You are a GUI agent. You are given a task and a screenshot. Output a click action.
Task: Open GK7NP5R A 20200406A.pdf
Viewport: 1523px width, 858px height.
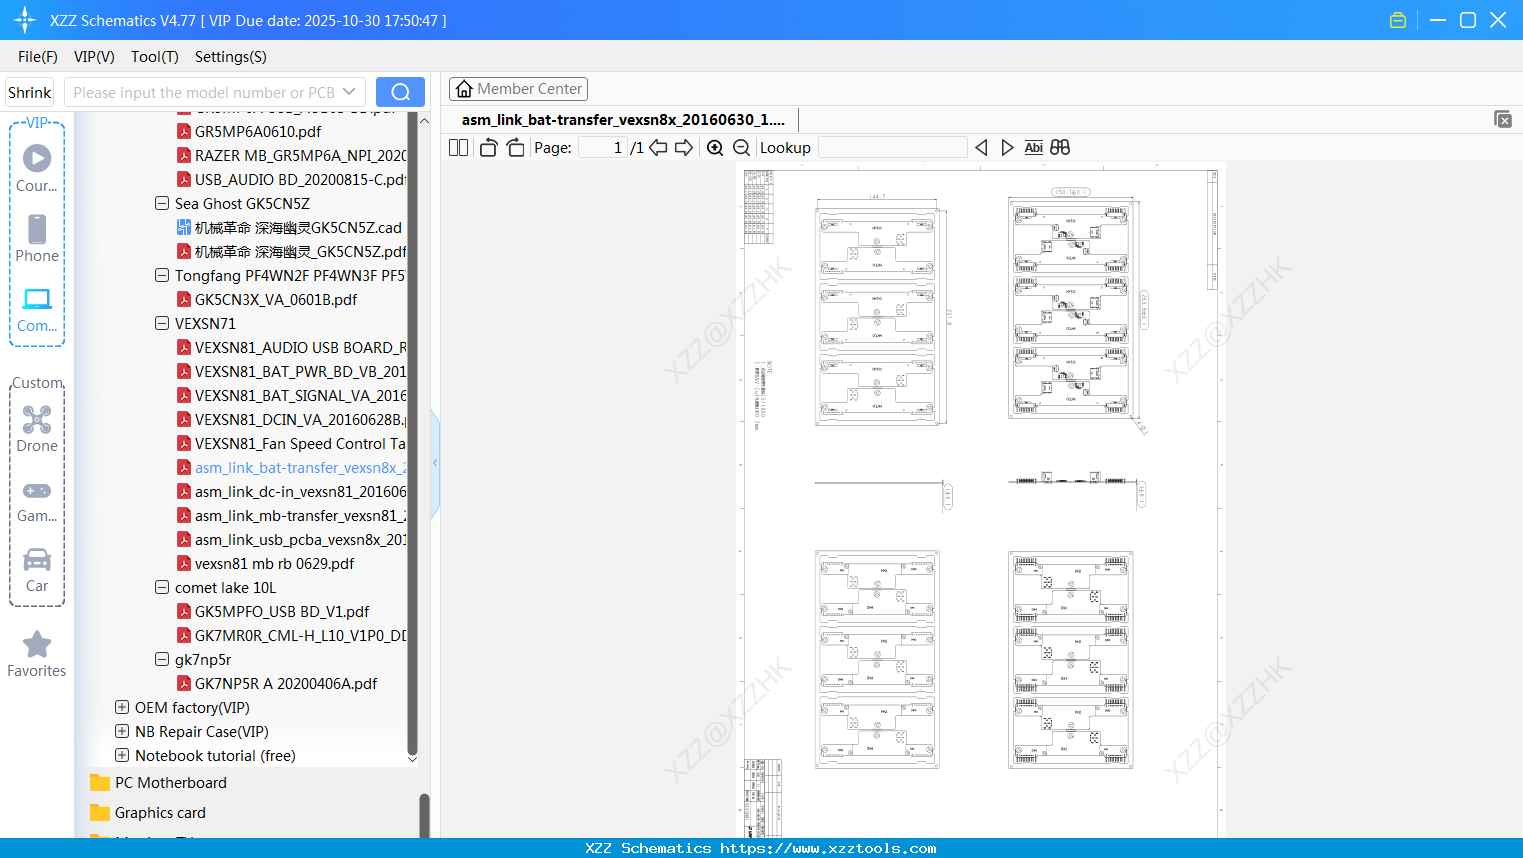[286, 683]
